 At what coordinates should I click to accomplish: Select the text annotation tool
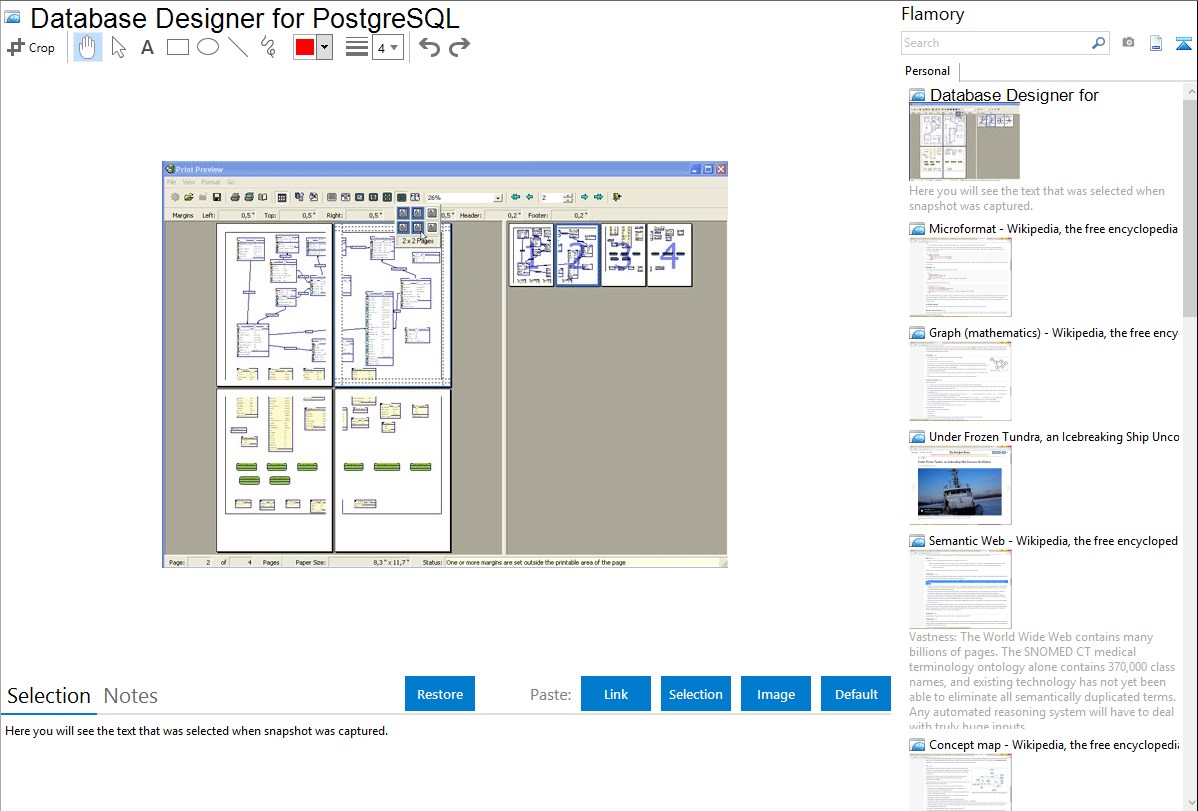click(147, 47)
